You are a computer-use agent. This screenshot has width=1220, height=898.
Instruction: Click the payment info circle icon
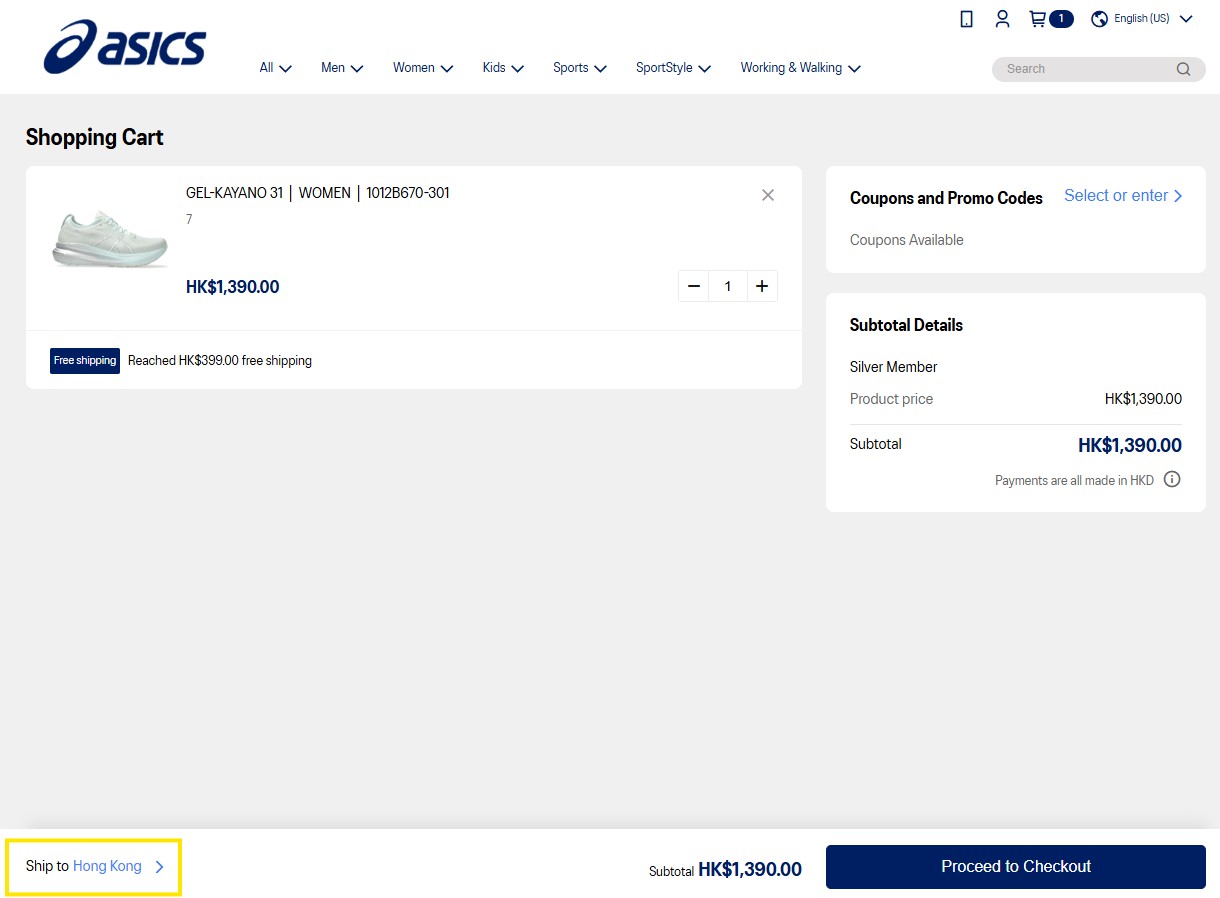coord(1172,479)
